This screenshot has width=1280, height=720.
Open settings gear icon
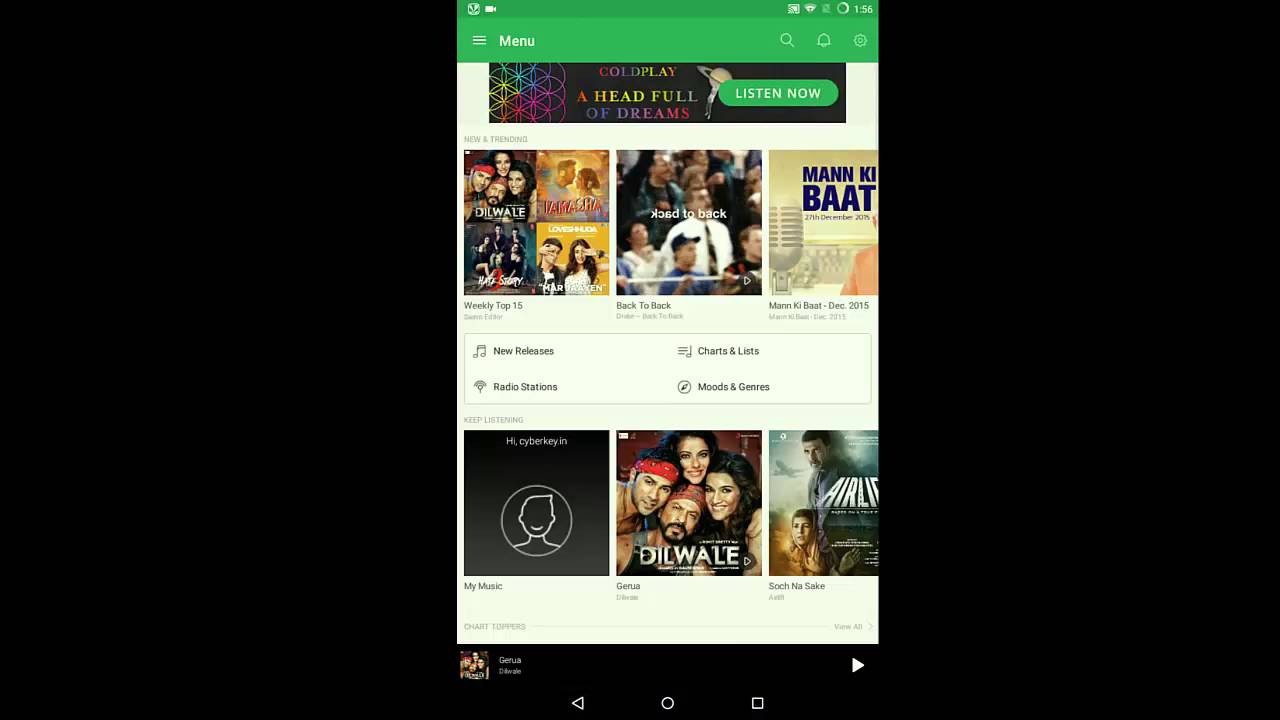click(860, 41)
